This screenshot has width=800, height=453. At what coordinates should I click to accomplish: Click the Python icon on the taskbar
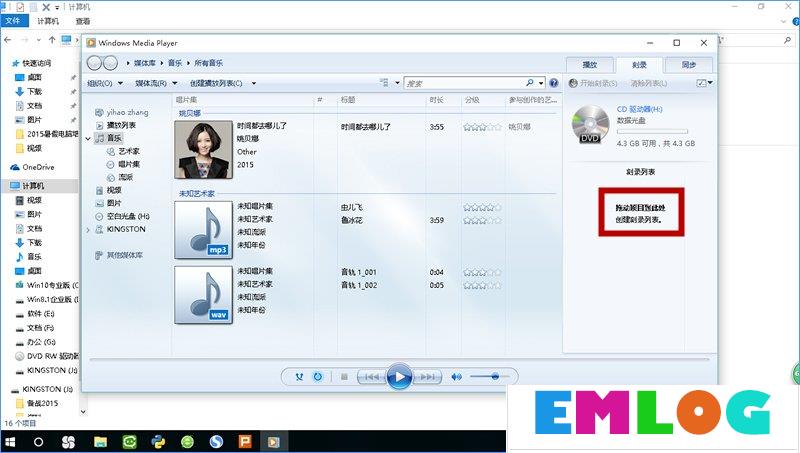158,442
